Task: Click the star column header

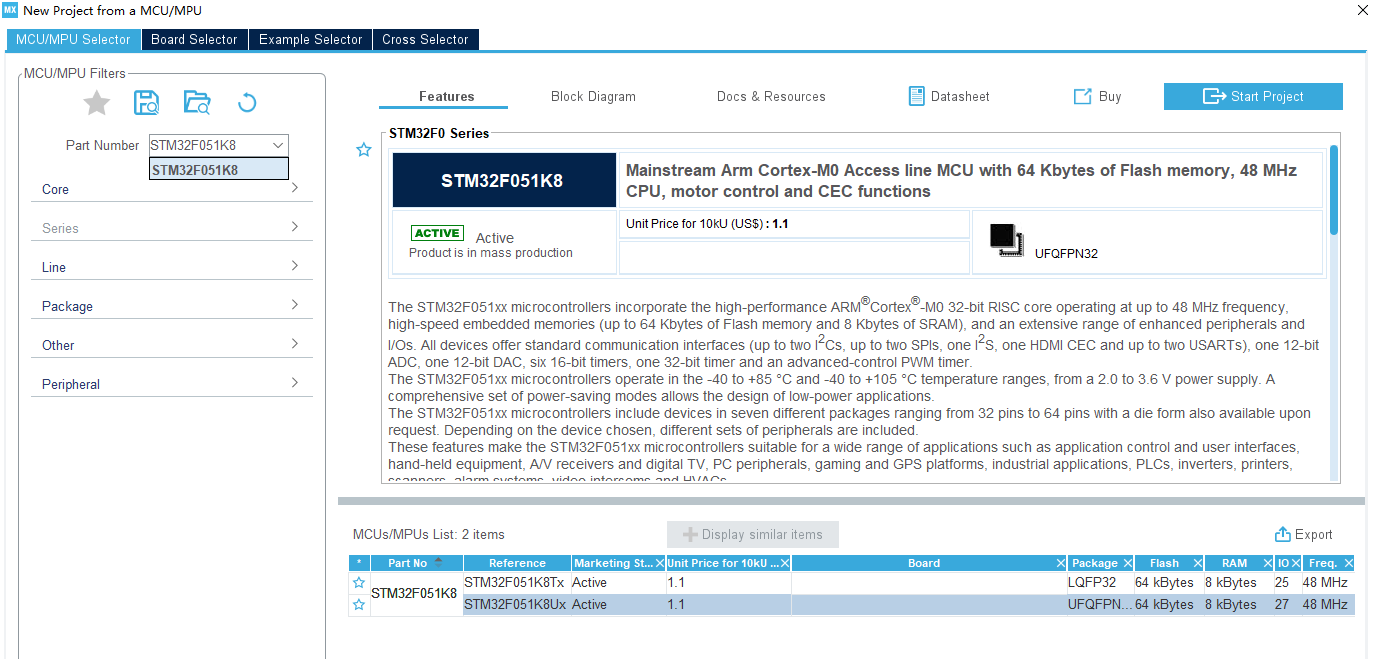Action: (x=359, y=563)
